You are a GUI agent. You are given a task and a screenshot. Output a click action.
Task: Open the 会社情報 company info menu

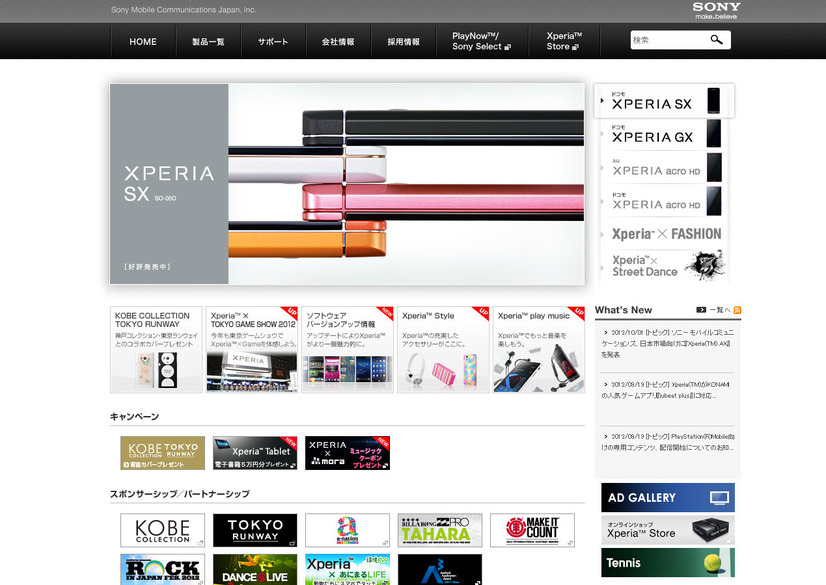click(338, 42)
